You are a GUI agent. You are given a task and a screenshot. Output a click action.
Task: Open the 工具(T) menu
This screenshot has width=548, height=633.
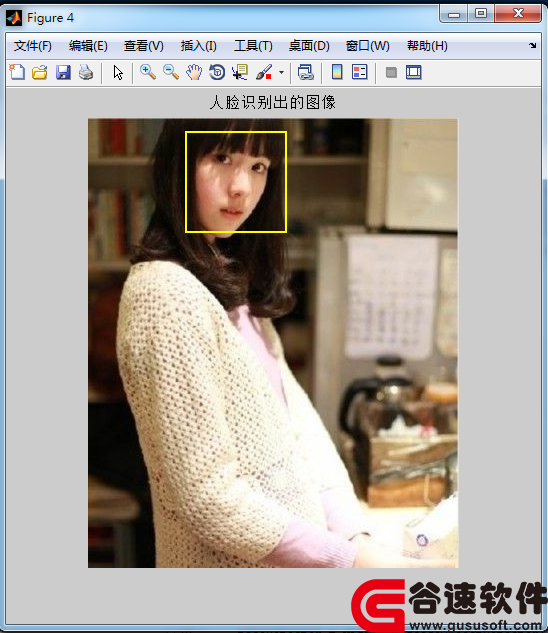coord(253,46)
